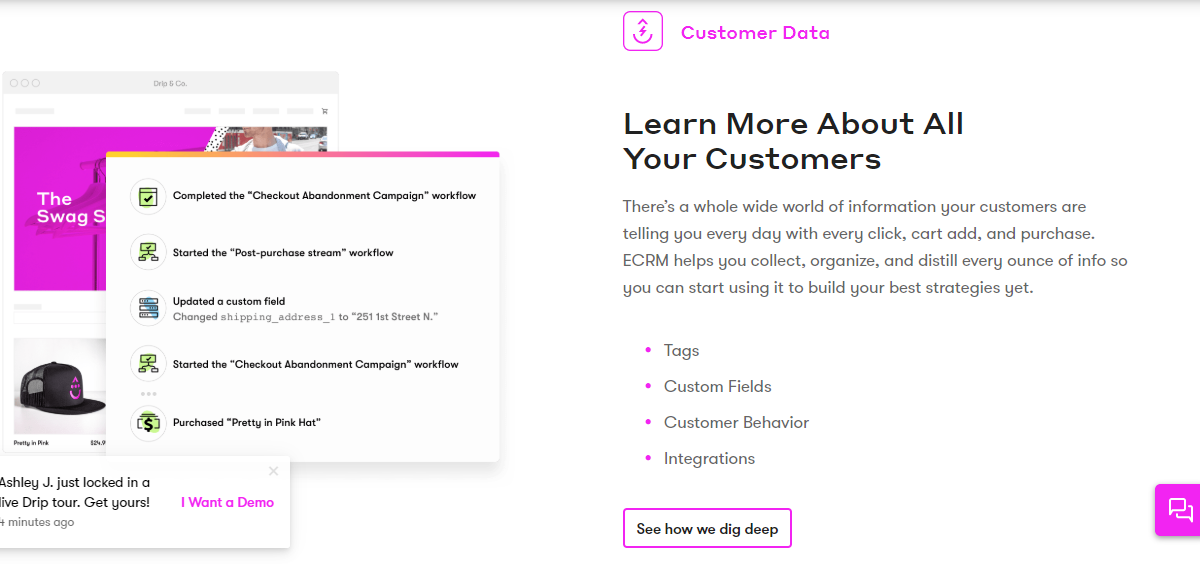Click the Checkout Abandonment started workflow icon
The image size is (1200, 564).
(148, 364)
